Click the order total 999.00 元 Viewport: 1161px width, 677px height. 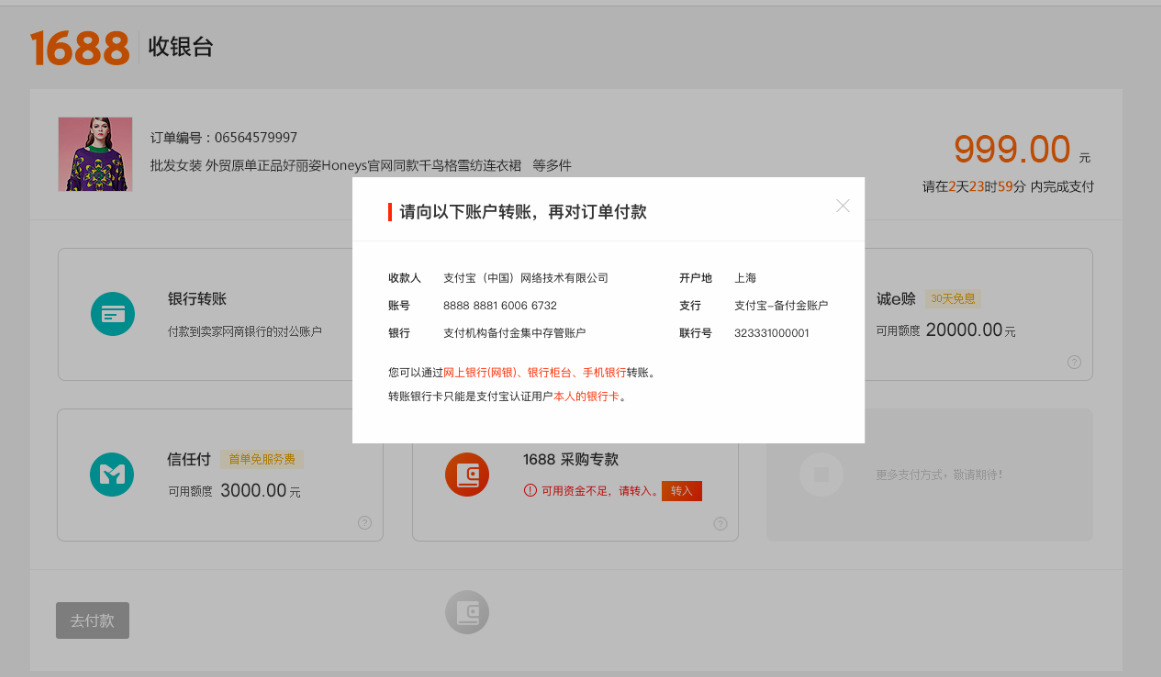(x=1022, y=150)
